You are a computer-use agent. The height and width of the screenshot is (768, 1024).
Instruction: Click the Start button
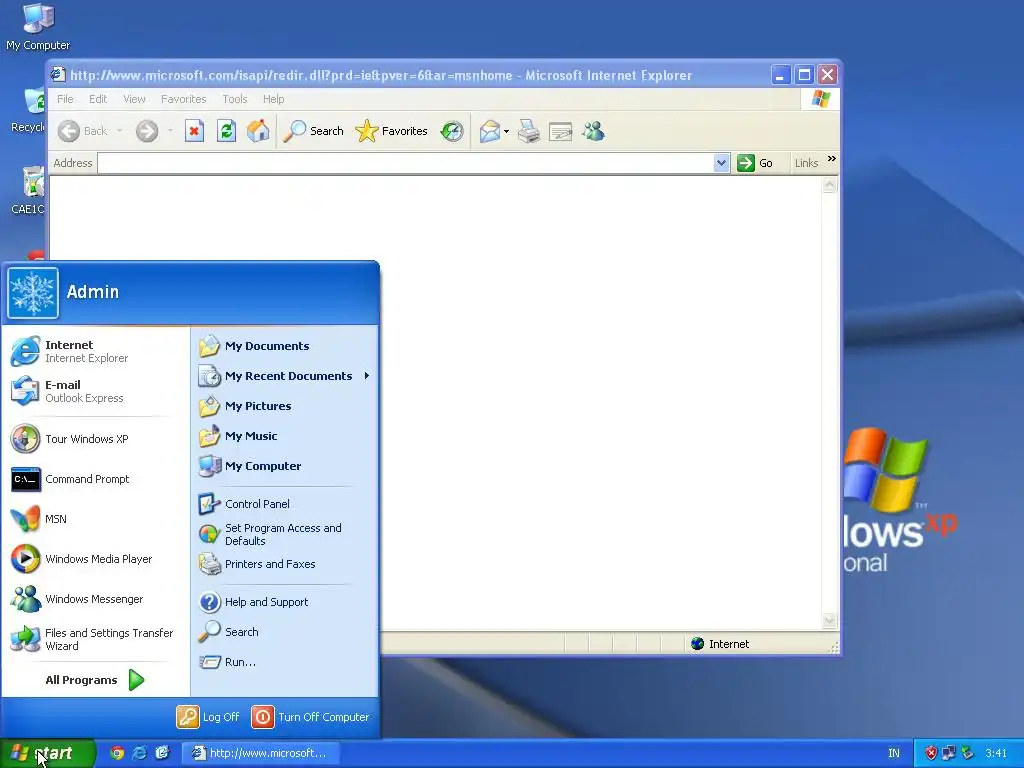pyautogui.click(x=48, y=753)
